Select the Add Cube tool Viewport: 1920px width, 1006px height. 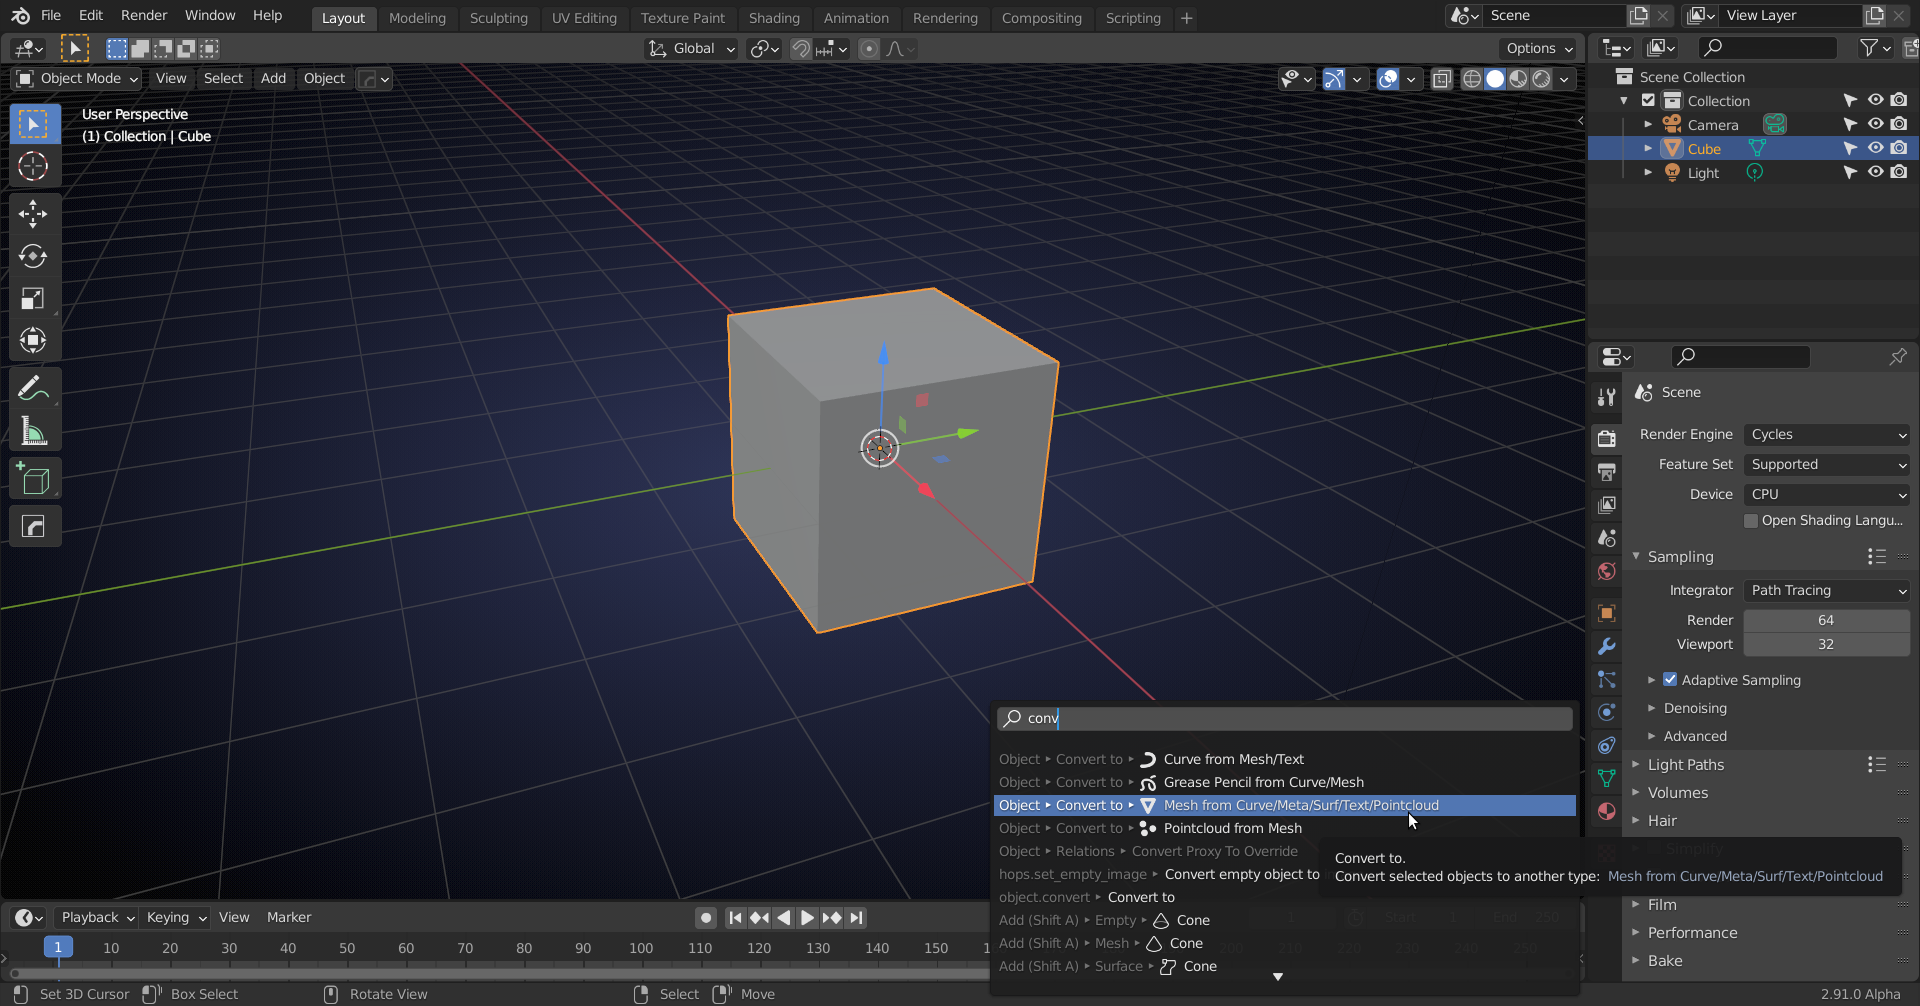34,479
